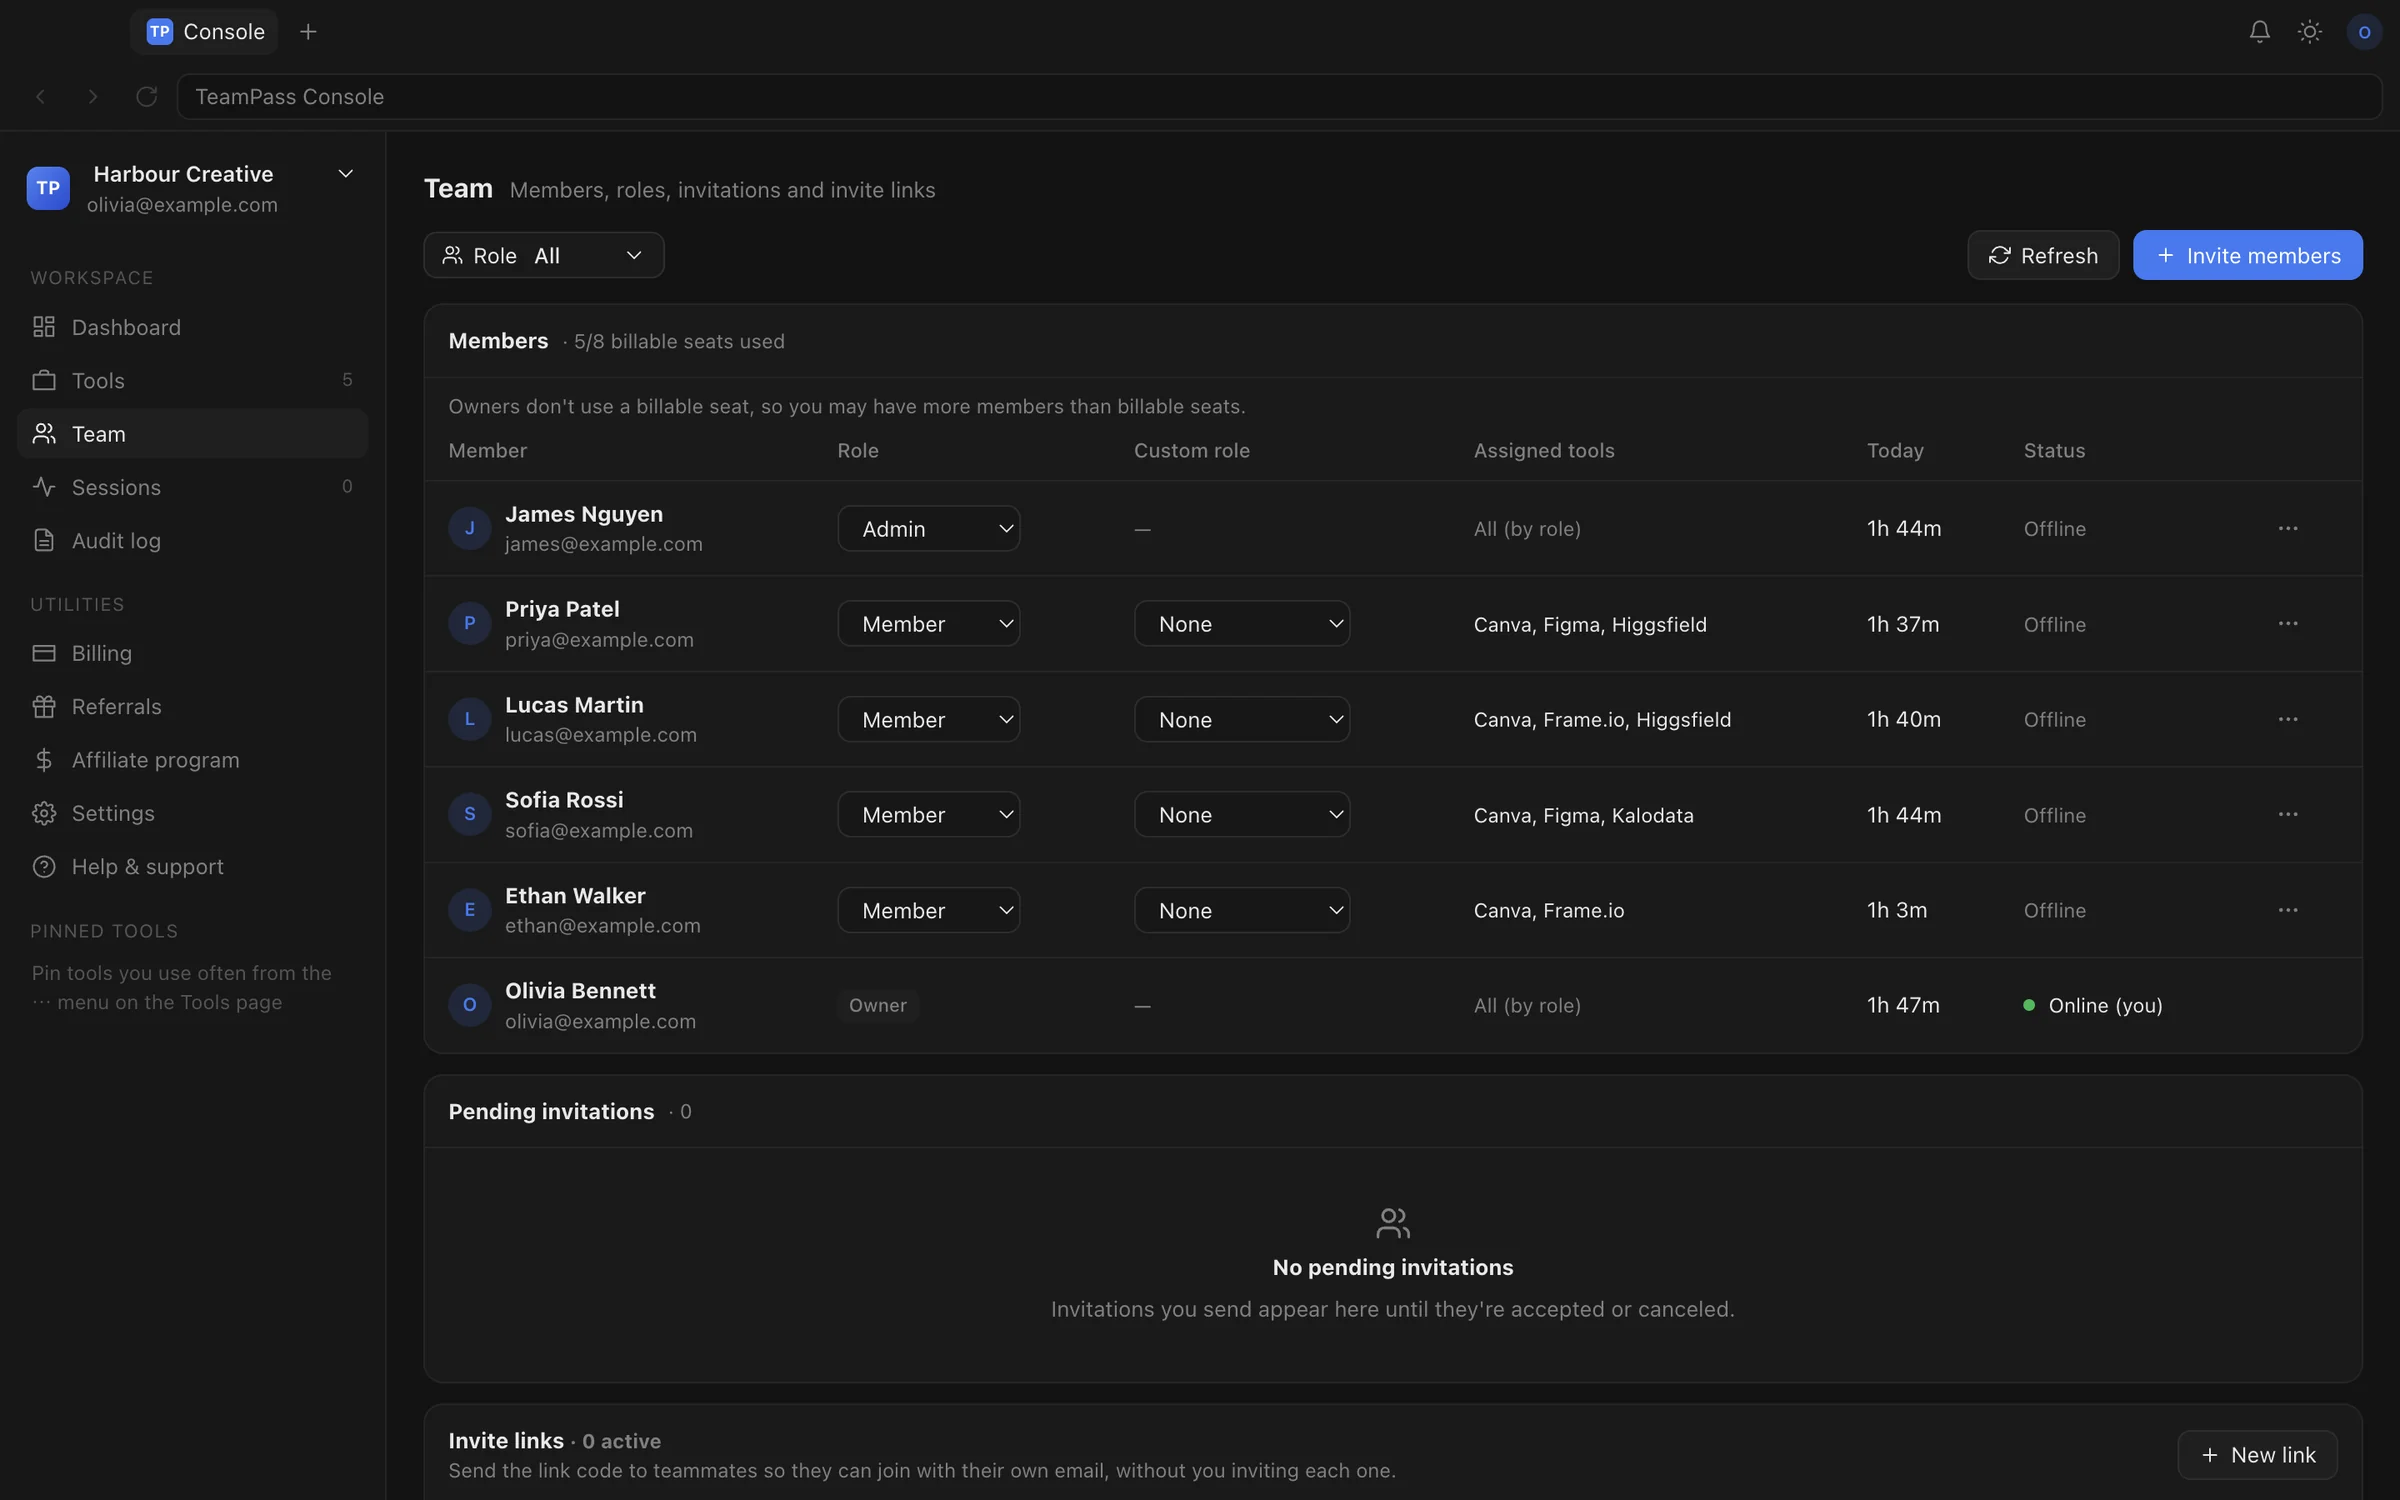This screenshot has width=2400, height=1500.
Task: Click Canva, Figma, Higgsfield assigned tools
Action: (1590, 624)
